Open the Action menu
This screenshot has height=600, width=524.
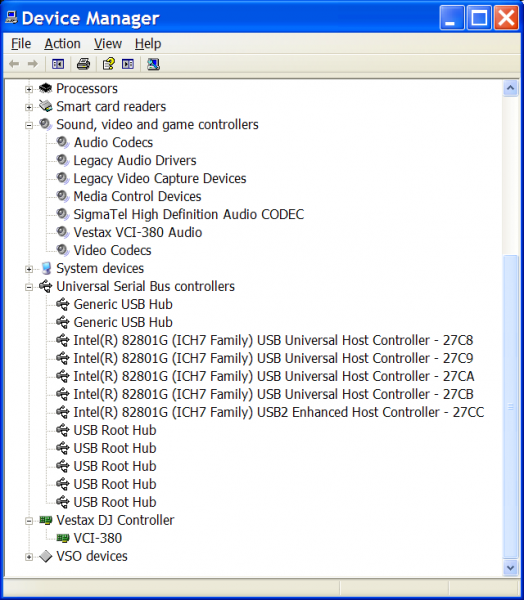pos(62,44)
